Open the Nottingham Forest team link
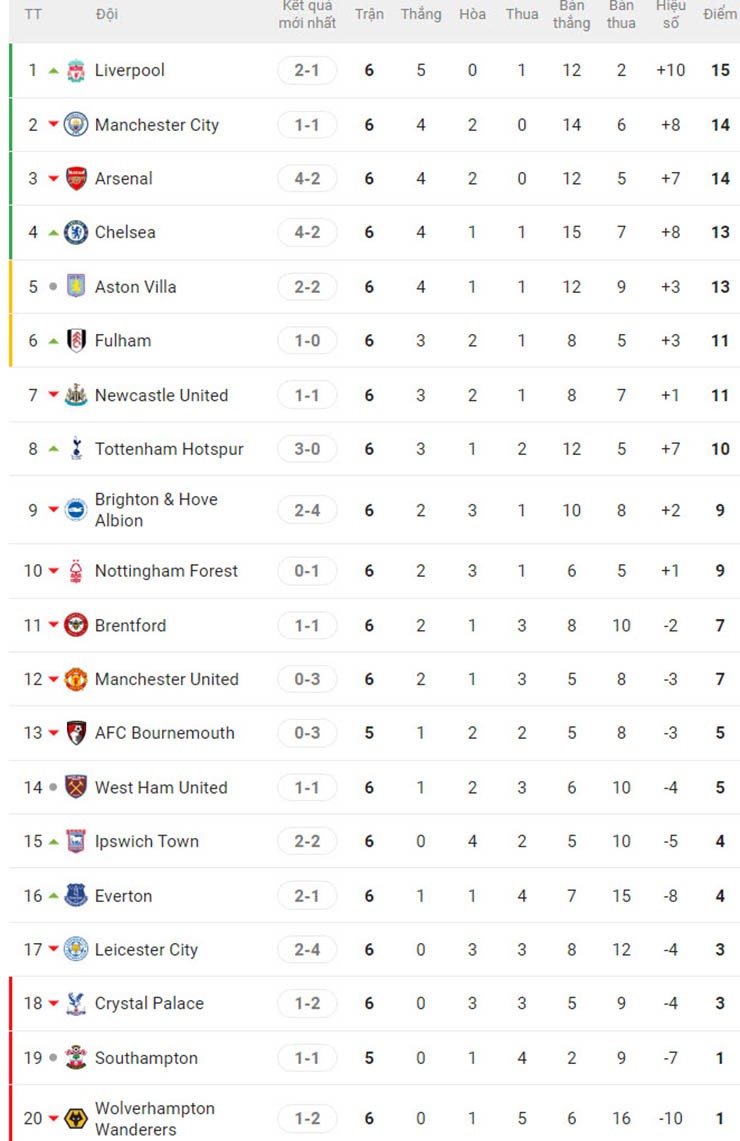 tap(166, 571)
